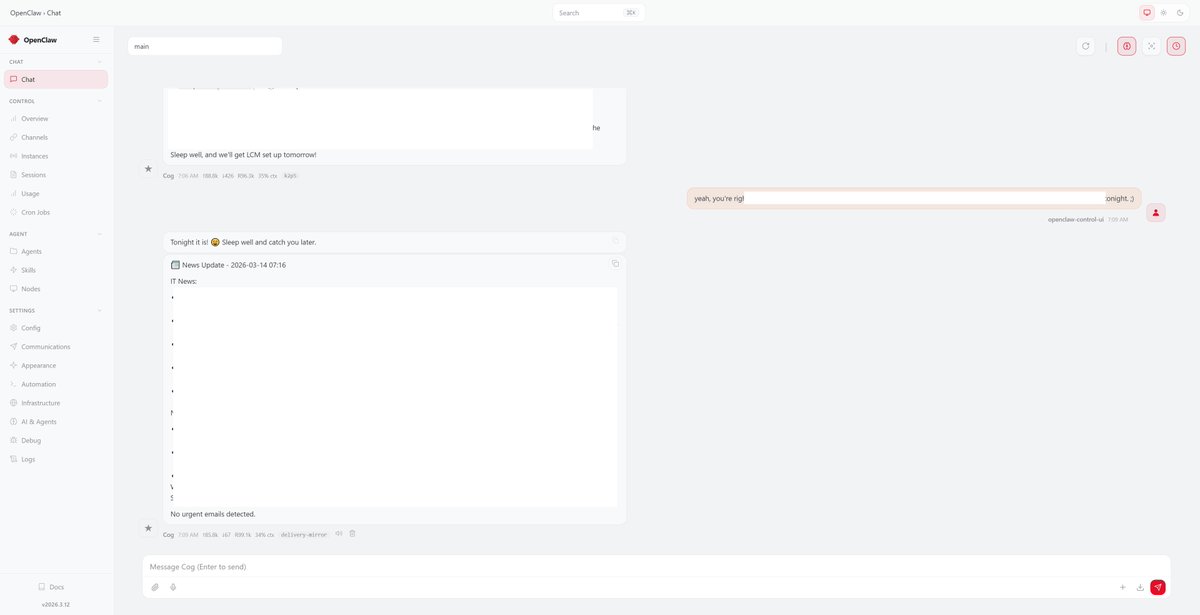Viewport: 1200px width, 615px height.
Task: Focus the Search box
Action: click(599, 13)
